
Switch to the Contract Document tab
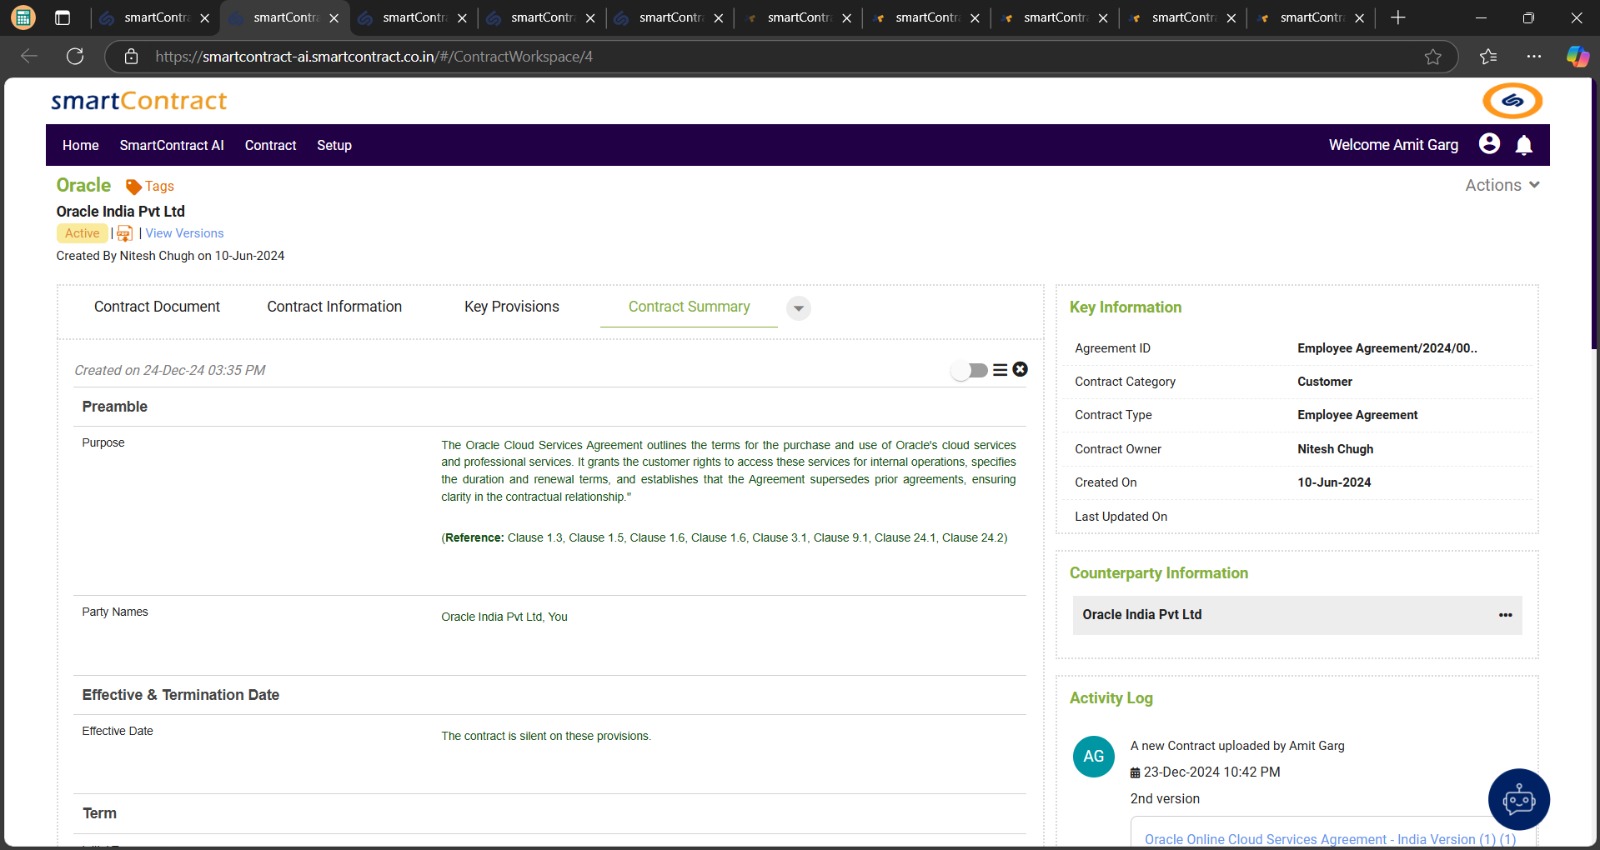coord(157,307)
